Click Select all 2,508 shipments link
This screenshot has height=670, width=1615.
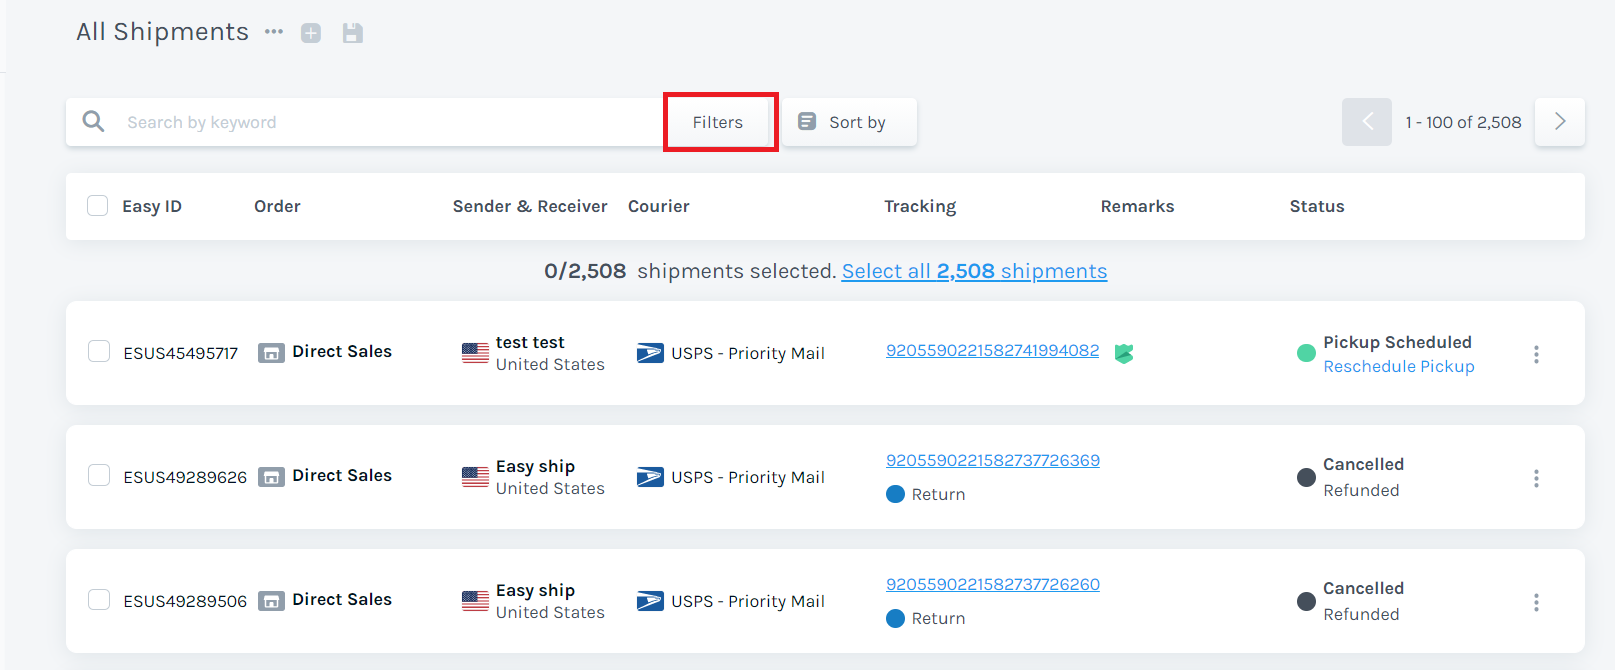(x=974, y=271)
